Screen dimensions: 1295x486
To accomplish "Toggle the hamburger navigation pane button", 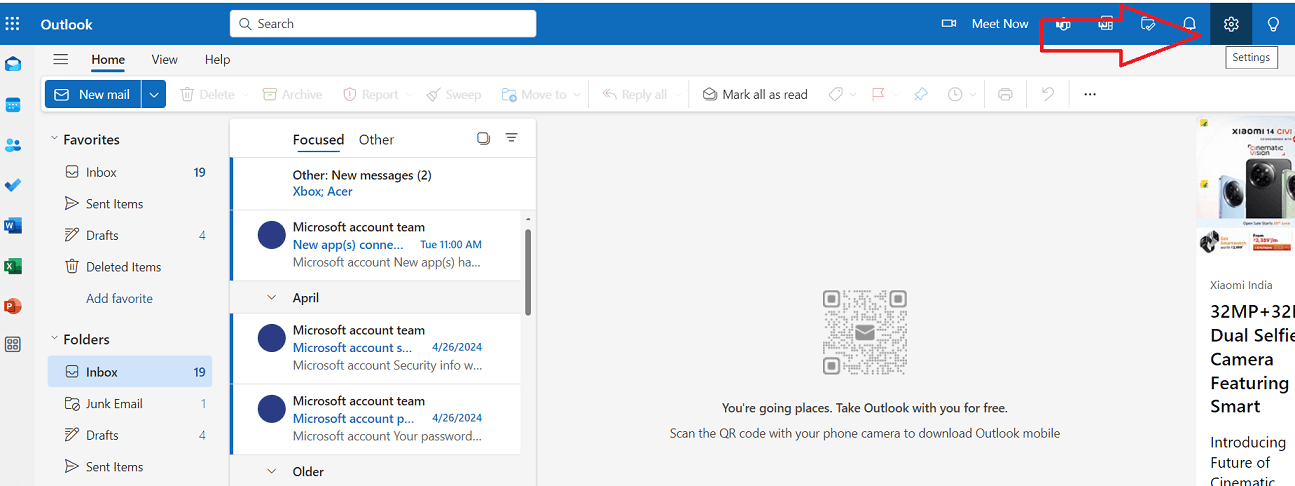I will click(x=61, y=59).
